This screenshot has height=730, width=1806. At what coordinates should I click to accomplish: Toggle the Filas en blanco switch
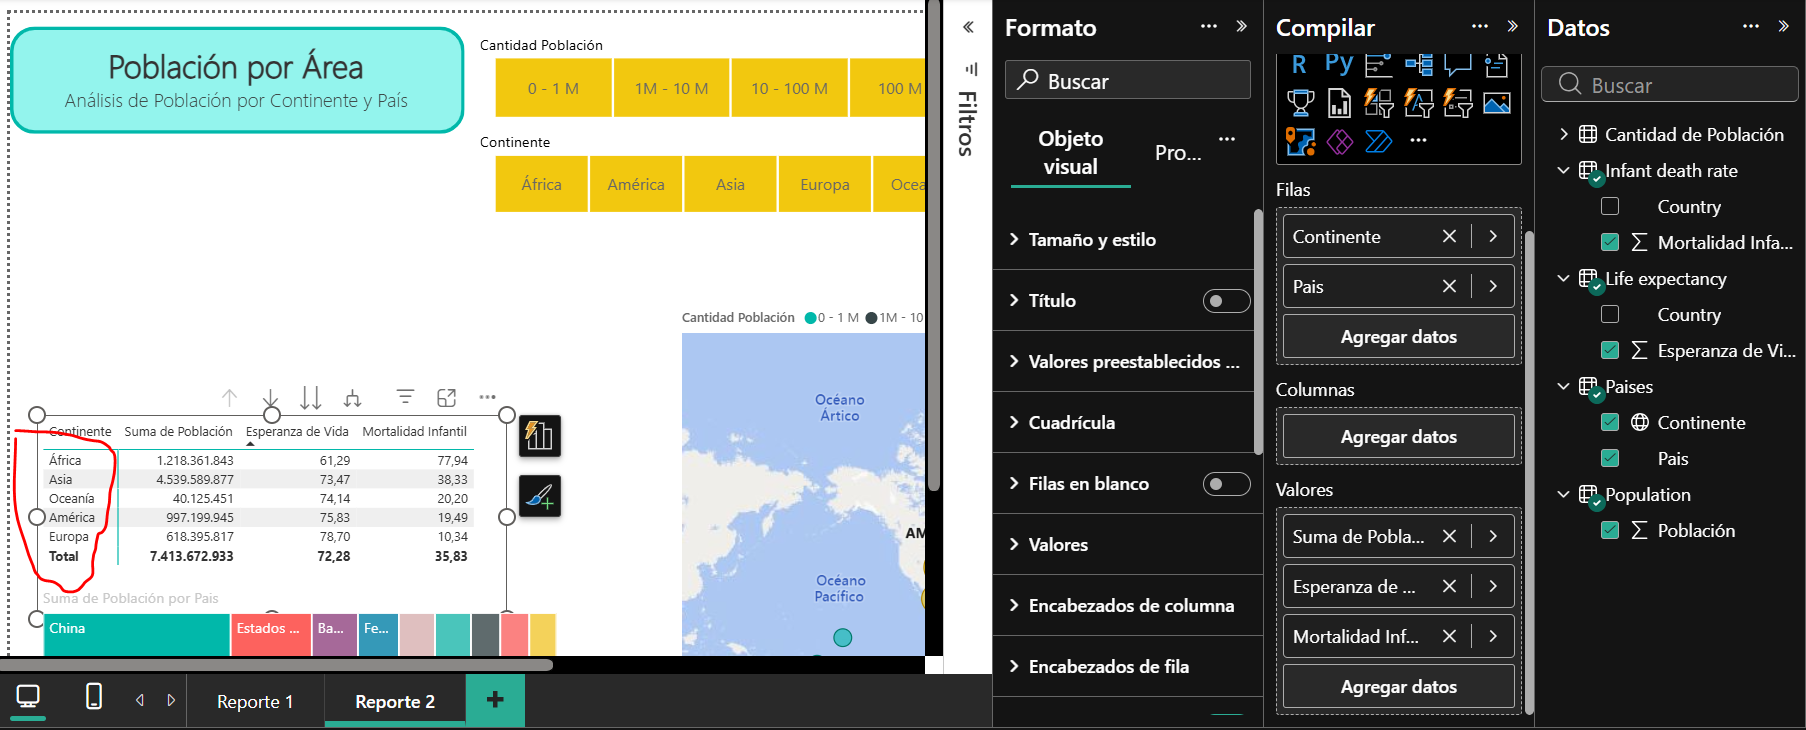[x=1226, y=484]
